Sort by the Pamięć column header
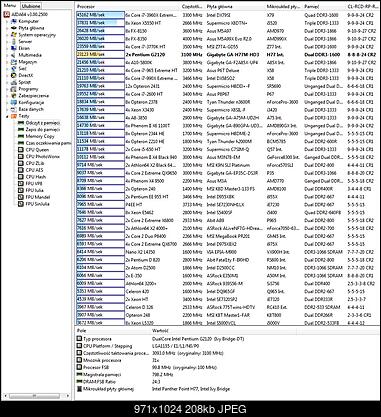Image resolution: width=381 pixels, height=417 pixels. tap(325, 7)
